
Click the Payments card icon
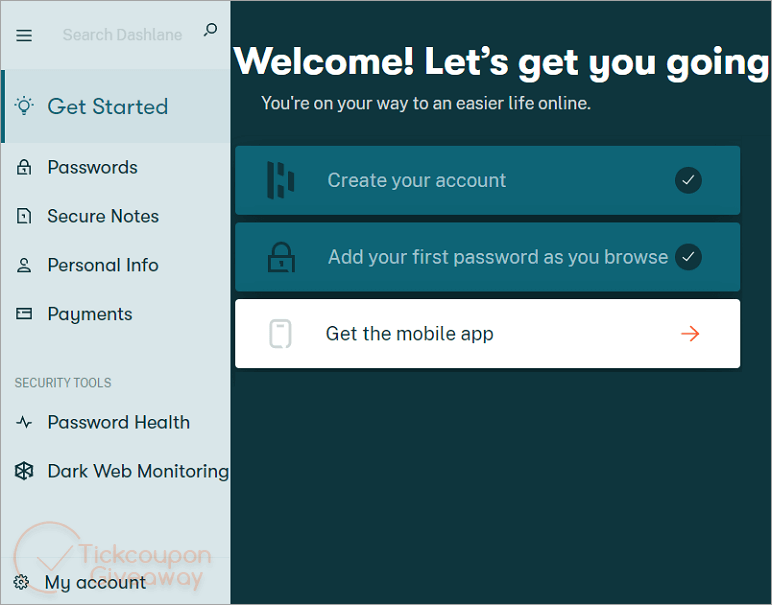pyautogui.click(x=24, y=314)
